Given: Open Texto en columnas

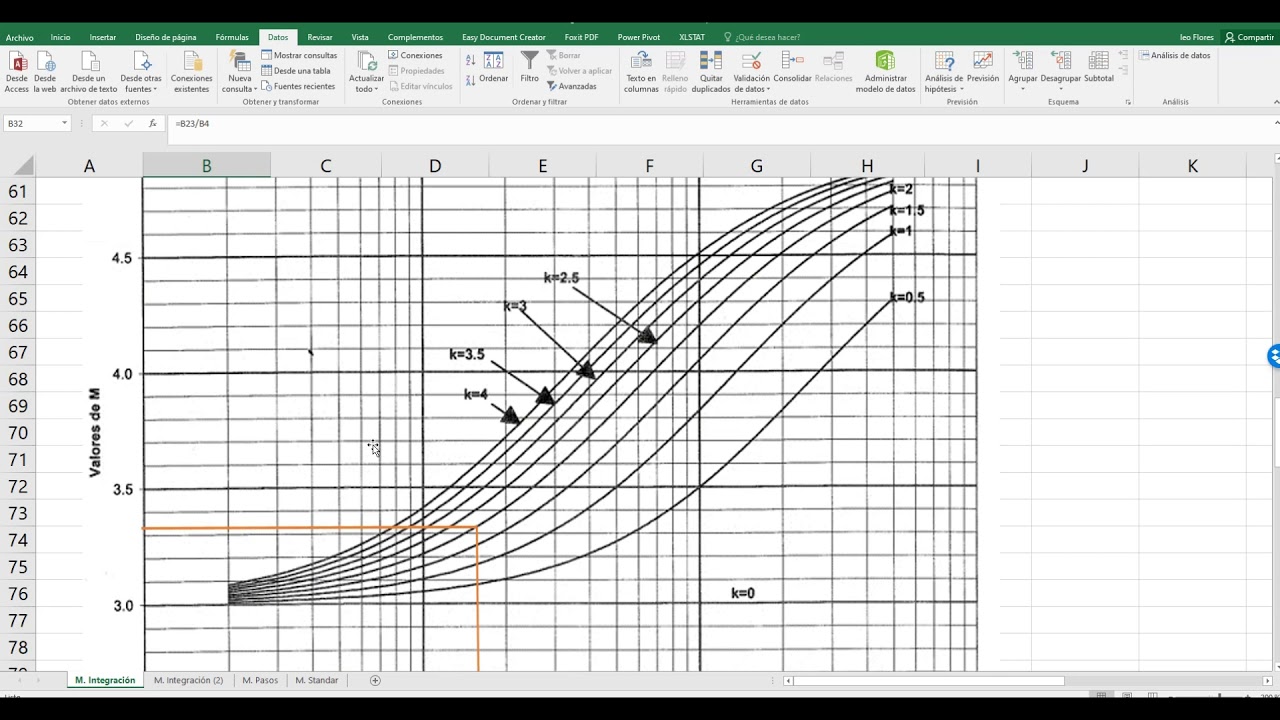Looking at the screenshot, I should 641,71.
